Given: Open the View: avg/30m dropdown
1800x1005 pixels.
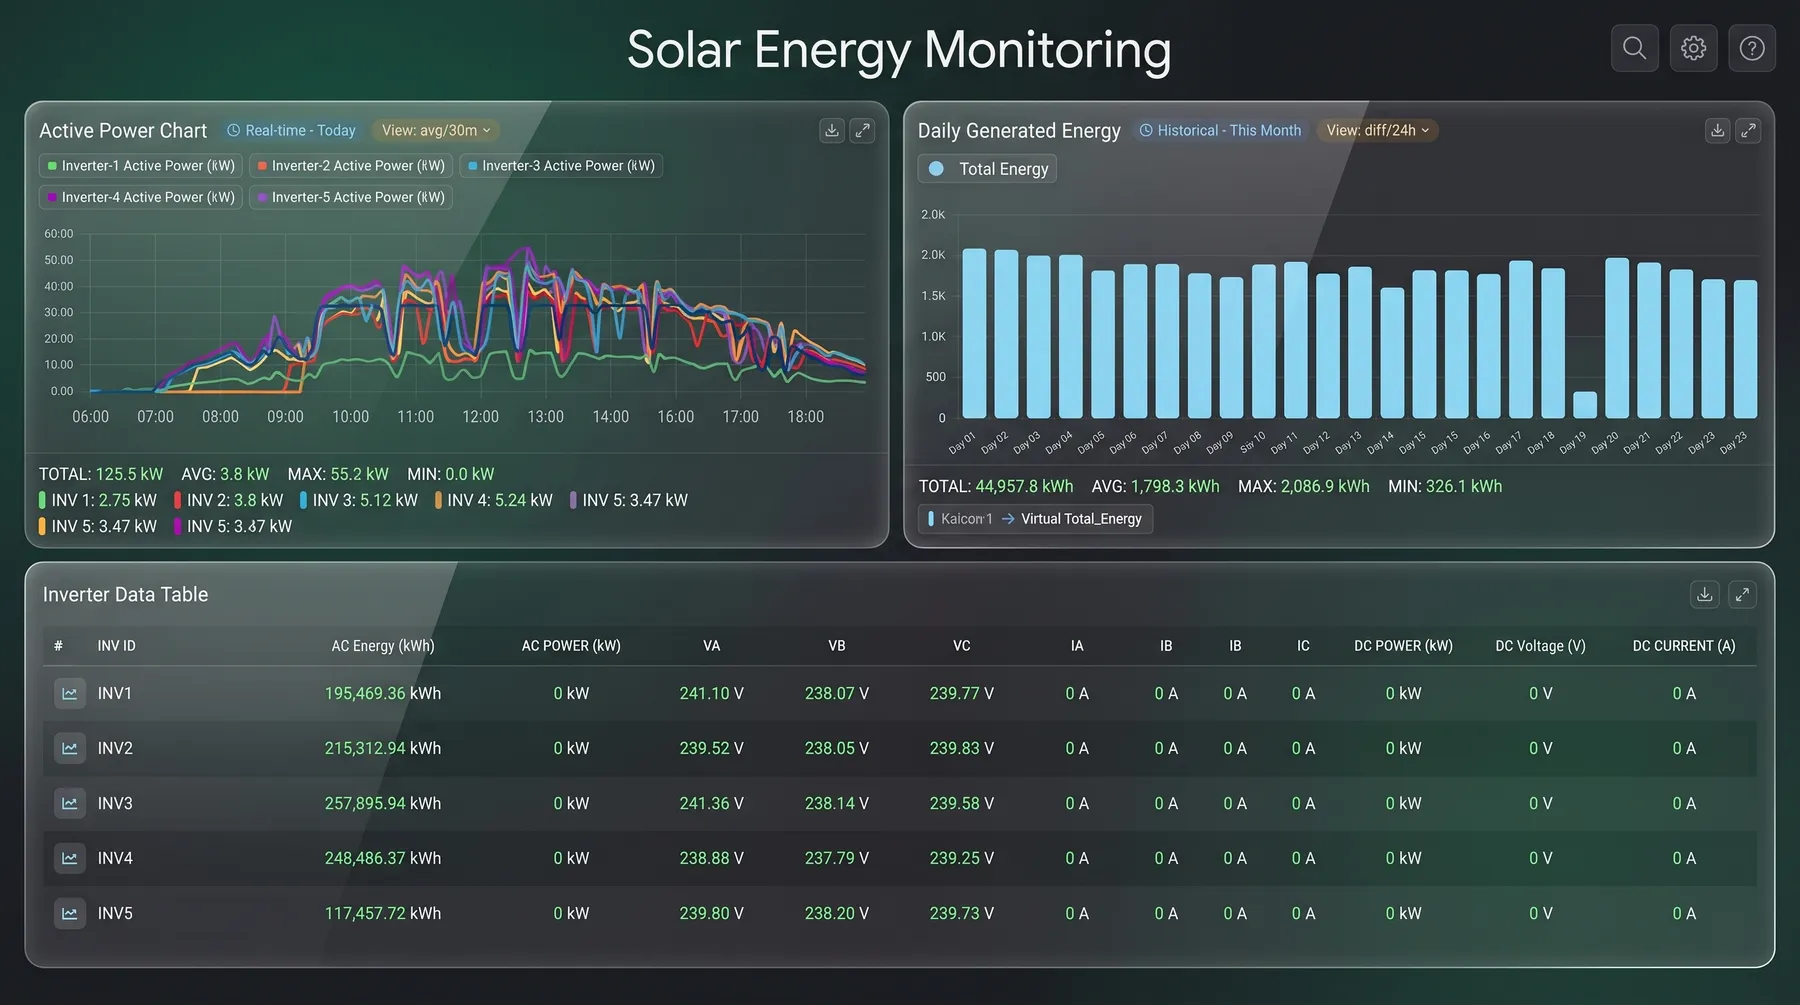Looking at the screenshot, I should click(x=436, y=131).
